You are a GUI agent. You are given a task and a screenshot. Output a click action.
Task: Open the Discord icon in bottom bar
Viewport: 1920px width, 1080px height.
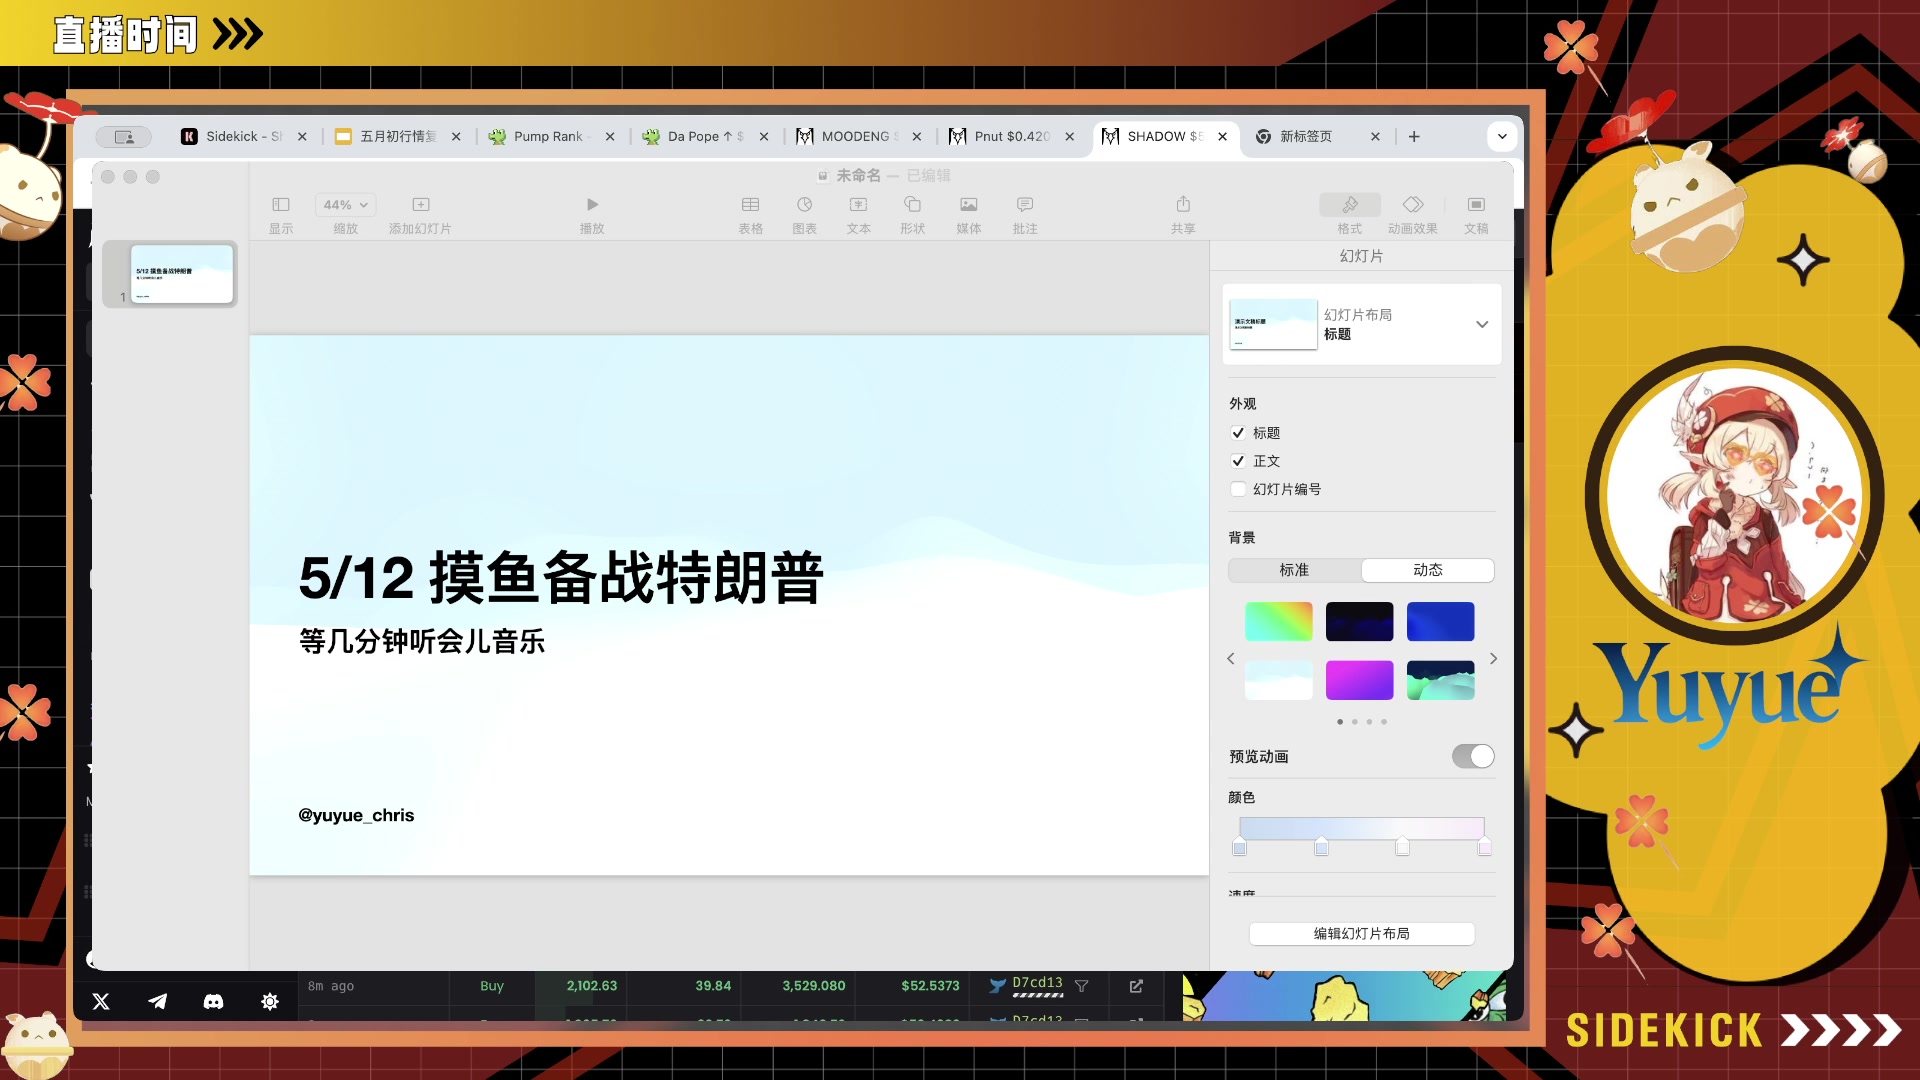(x=213, y=1001)
